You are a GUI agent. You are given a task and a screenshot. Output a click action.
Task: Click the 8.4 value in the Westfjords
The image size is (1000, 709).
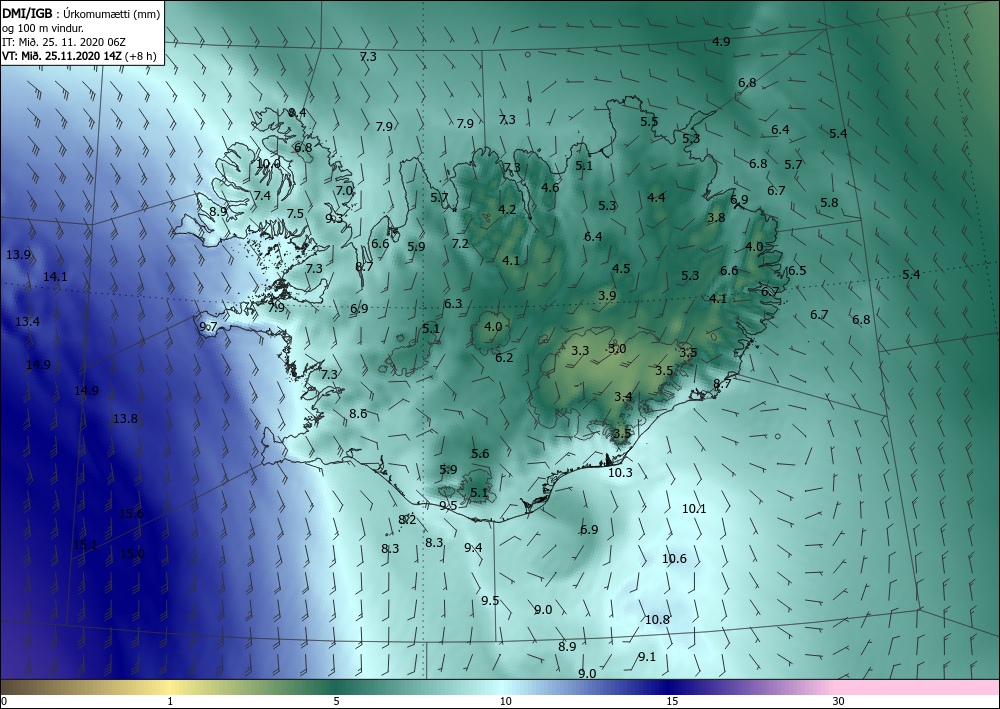pyautogui.click(x=297, y=113)
